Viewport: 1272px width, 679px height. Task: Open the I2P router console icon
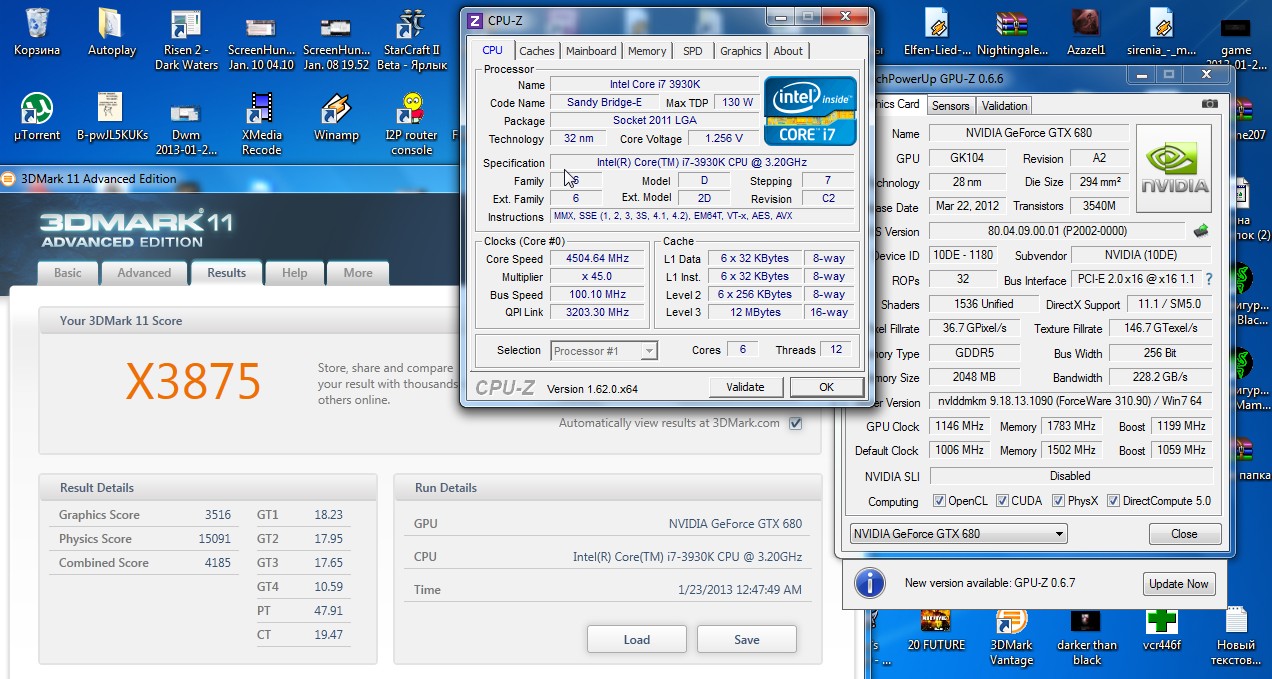pyautogui.click(x=411, y=108)
